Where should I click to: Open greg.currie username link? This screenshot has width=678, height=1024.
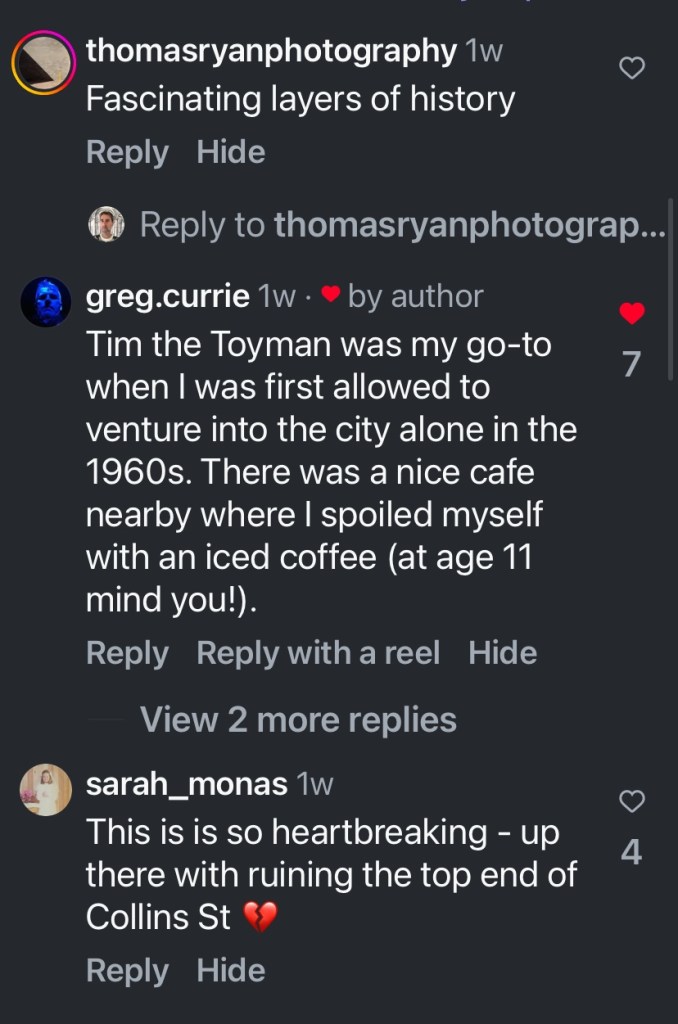[168, 296]
